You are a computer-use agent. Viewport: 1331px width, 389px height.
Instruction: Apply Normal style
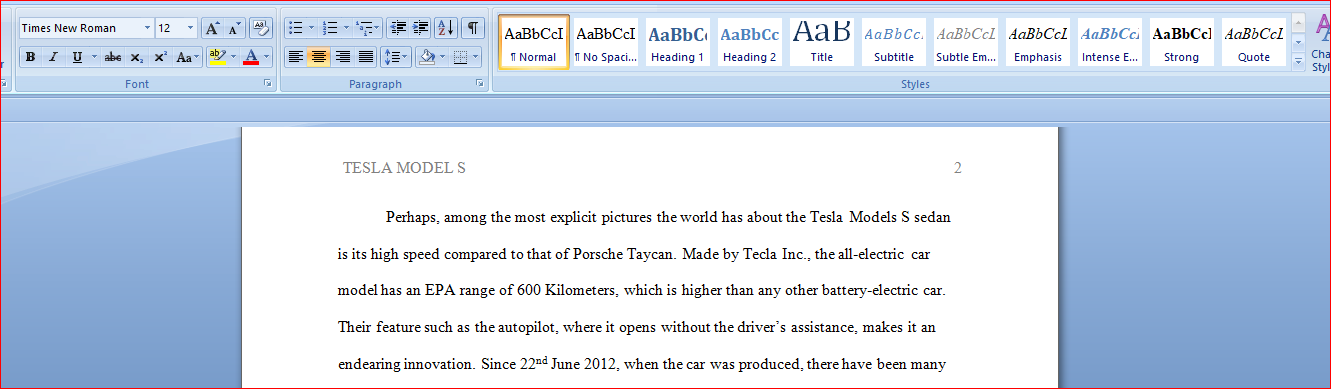[x=534, y=42]
